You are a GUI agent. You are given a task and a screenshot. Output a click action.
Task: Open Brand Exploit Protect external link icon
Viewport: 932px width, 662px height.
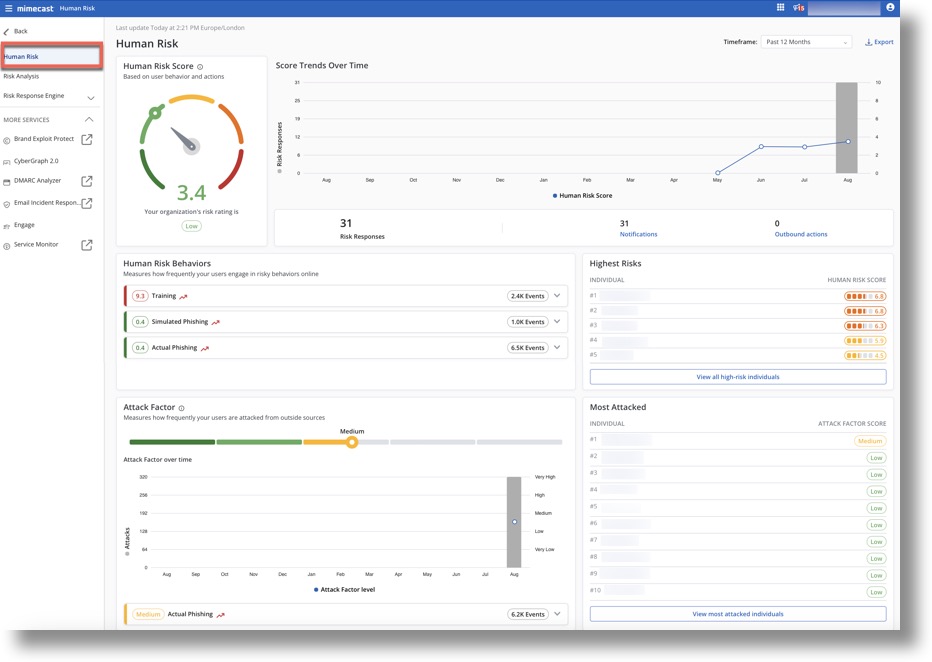(87, 140)
